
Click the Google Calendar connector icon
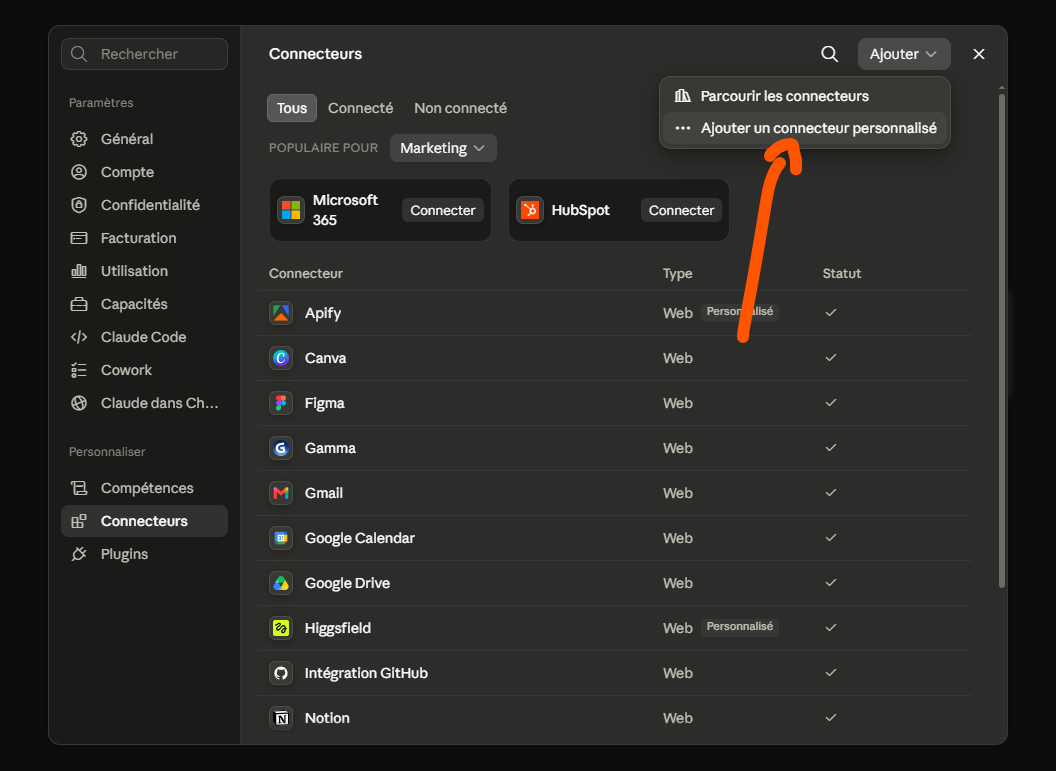coord(281,538)
